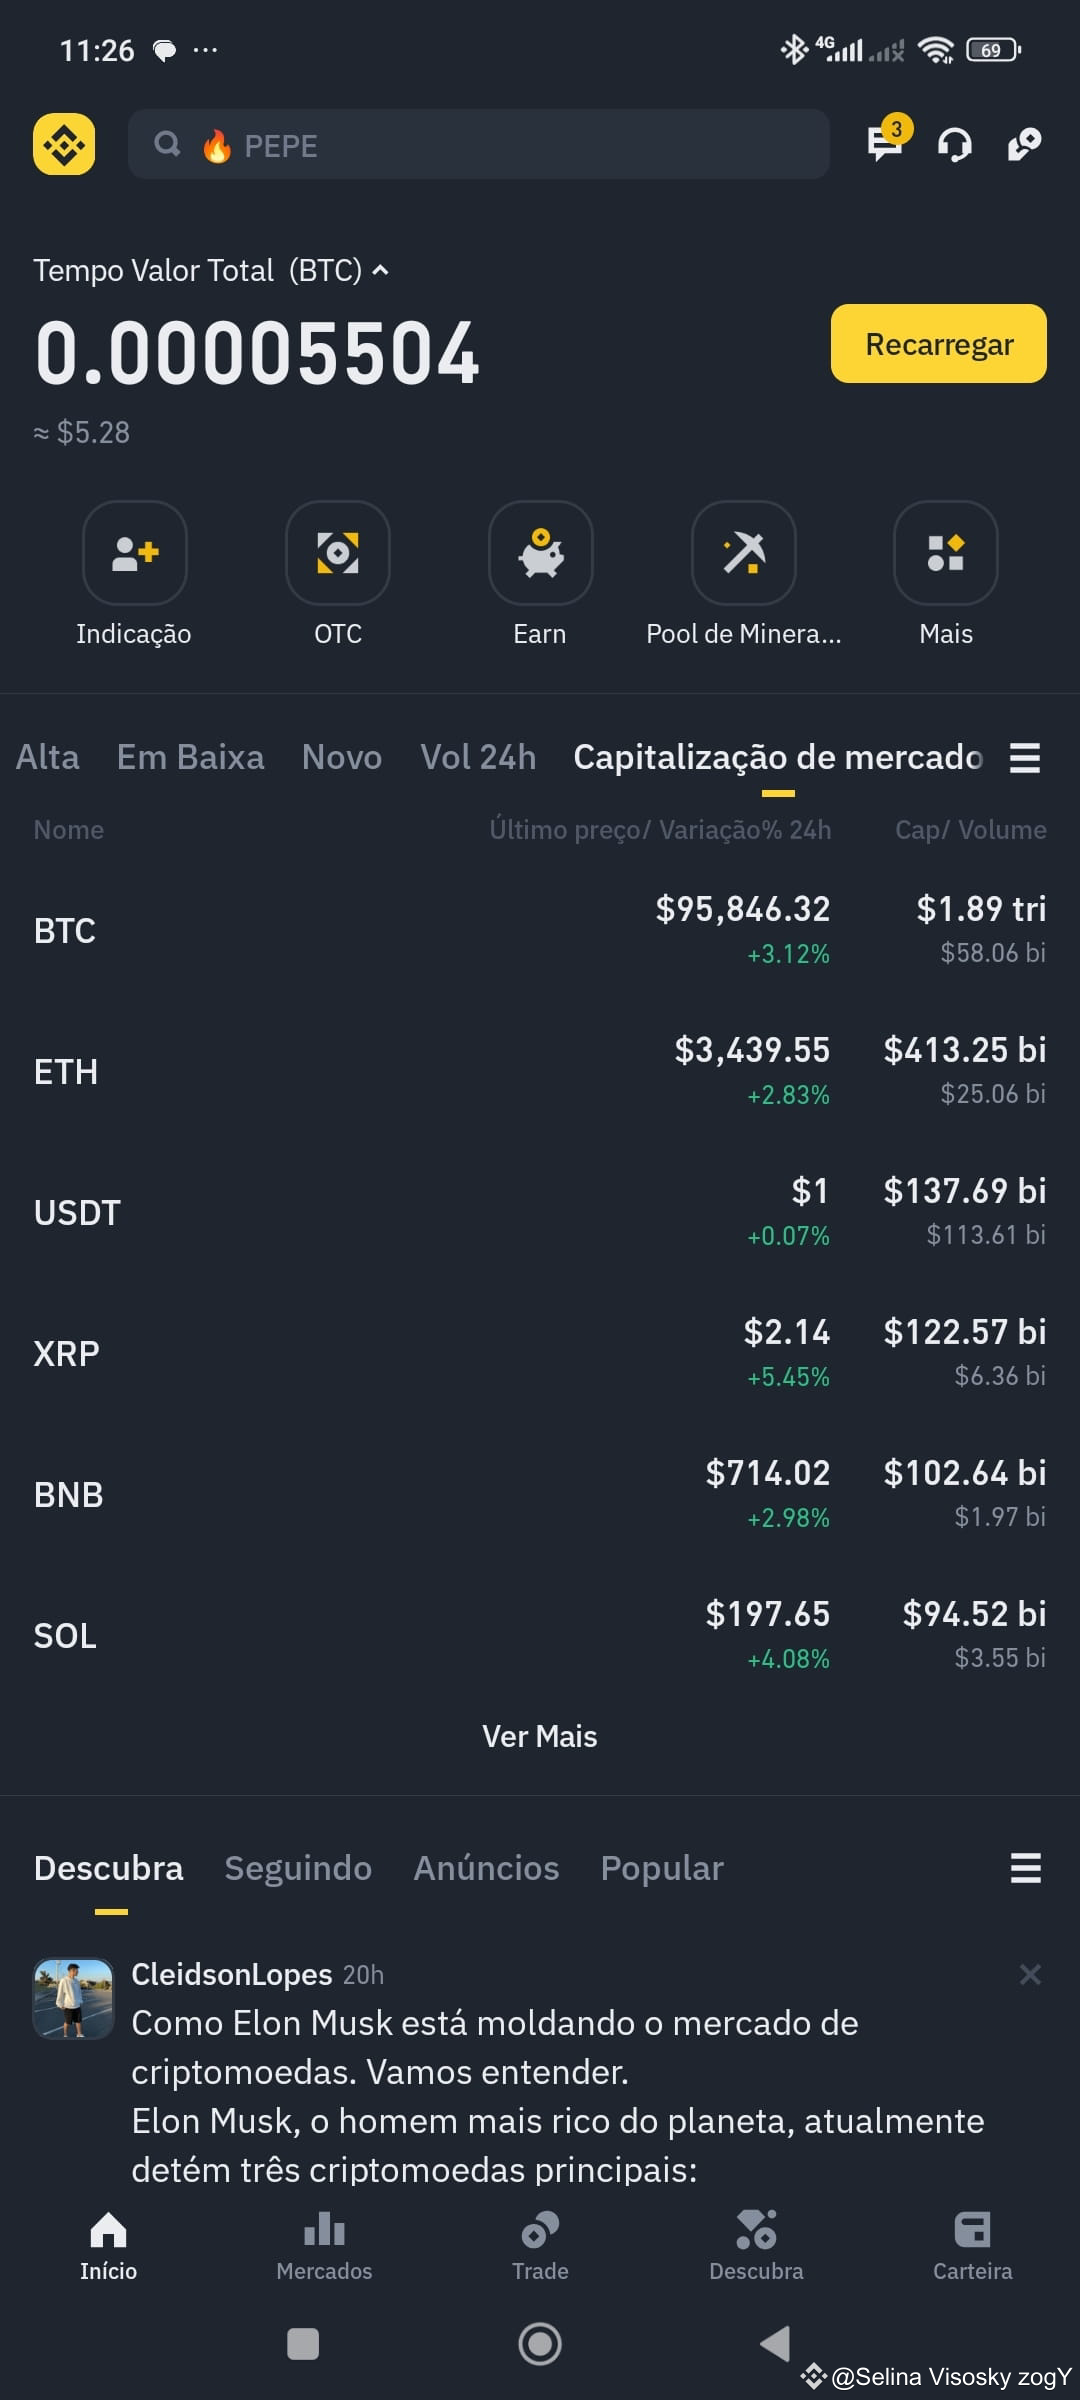Dismiss CleidsonLopes post with X
This screenshot has width=1080, height=2400.
(1030, 1974)
